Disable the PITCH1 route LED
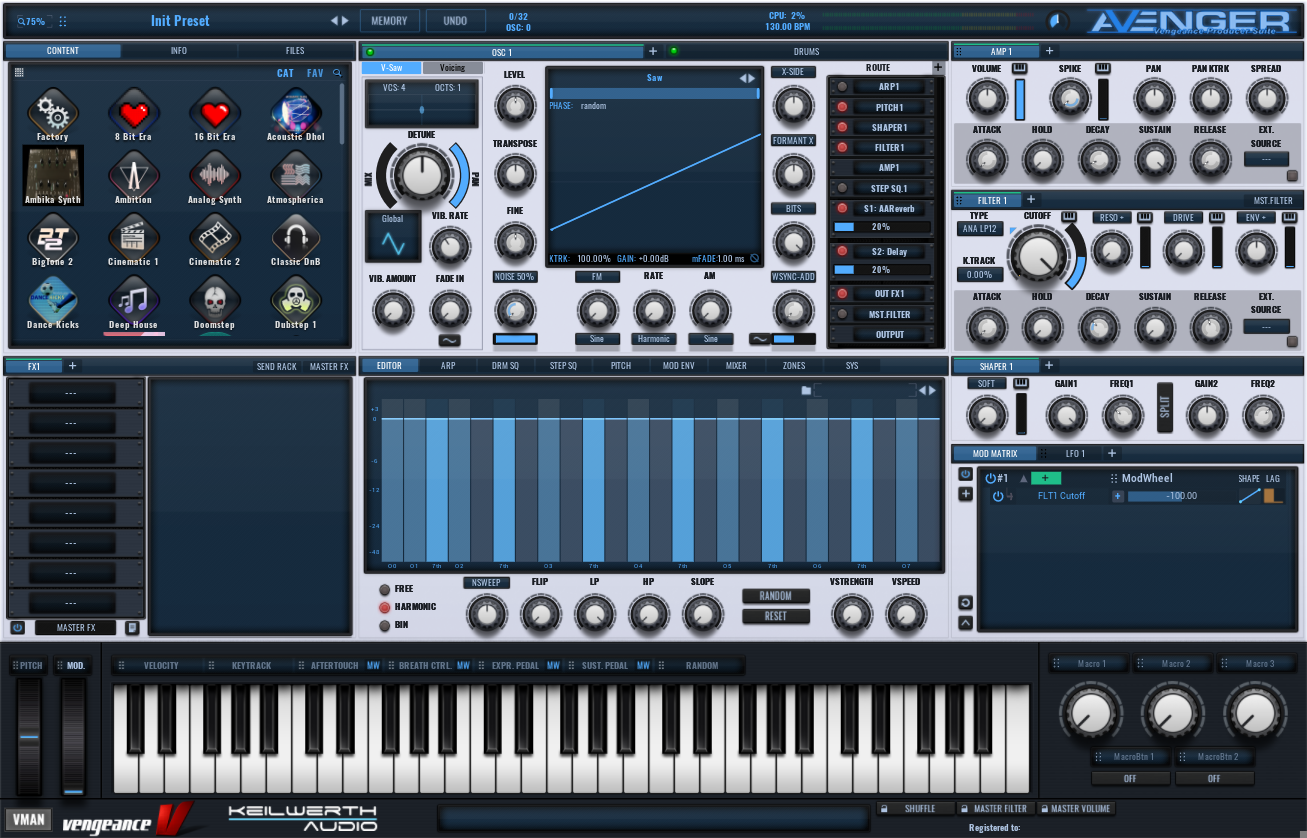This screenshot has width=1307, height=838. (842, 107)
